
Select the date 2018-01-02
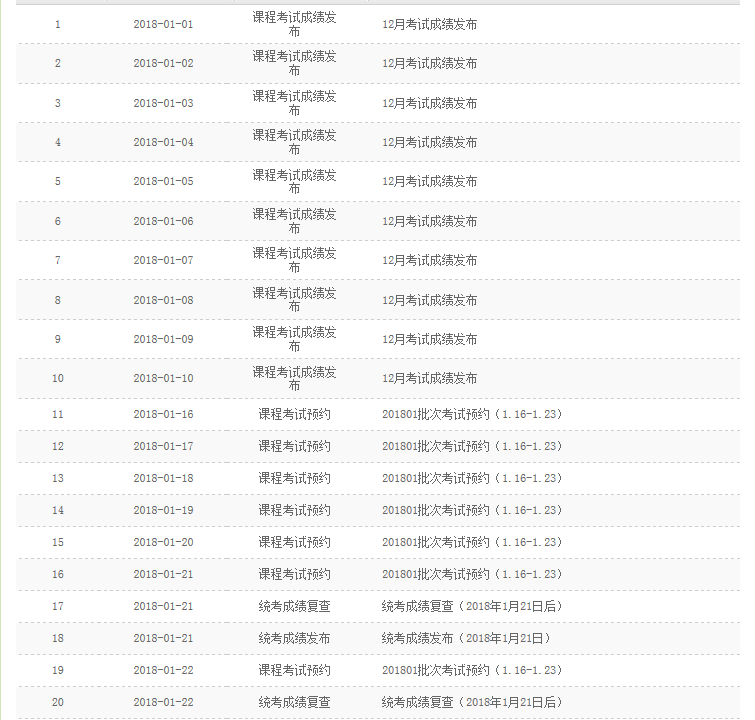[x=163, y=63]
